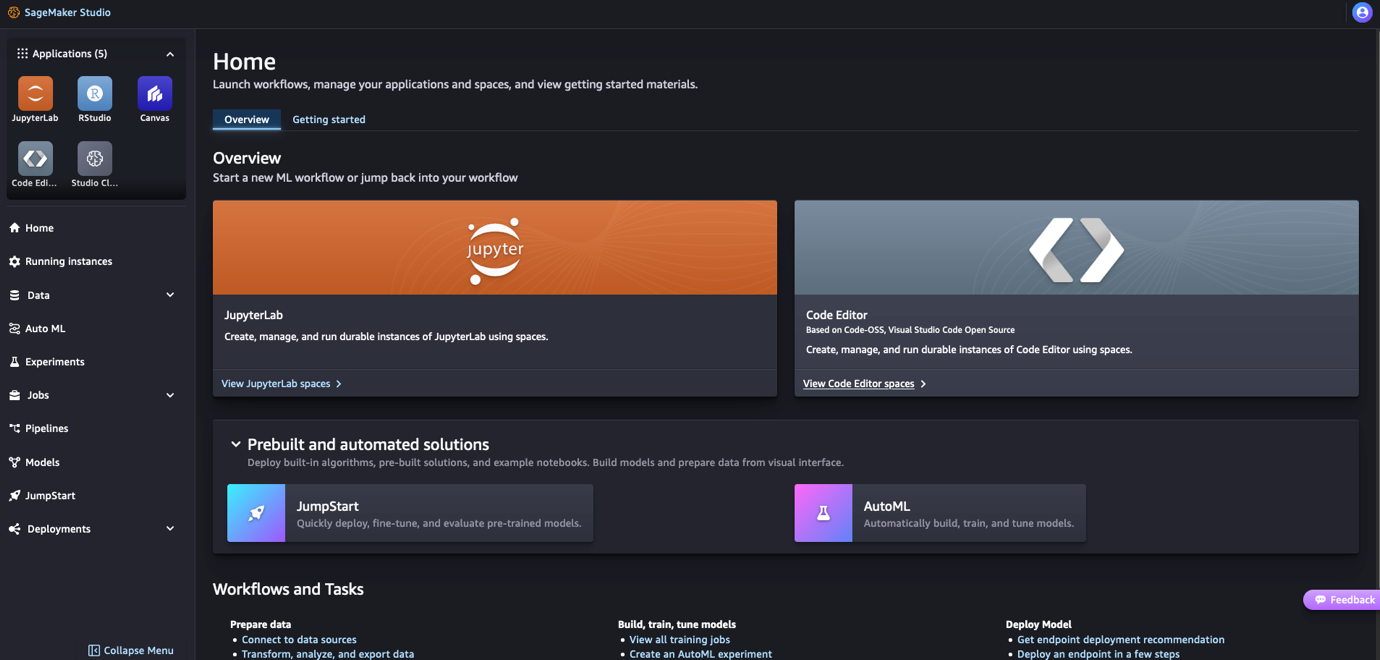Screen dimensions: 1380x660
Task: Click the JumpStart rocket sidebar icon
Action: tap(15, 496)
